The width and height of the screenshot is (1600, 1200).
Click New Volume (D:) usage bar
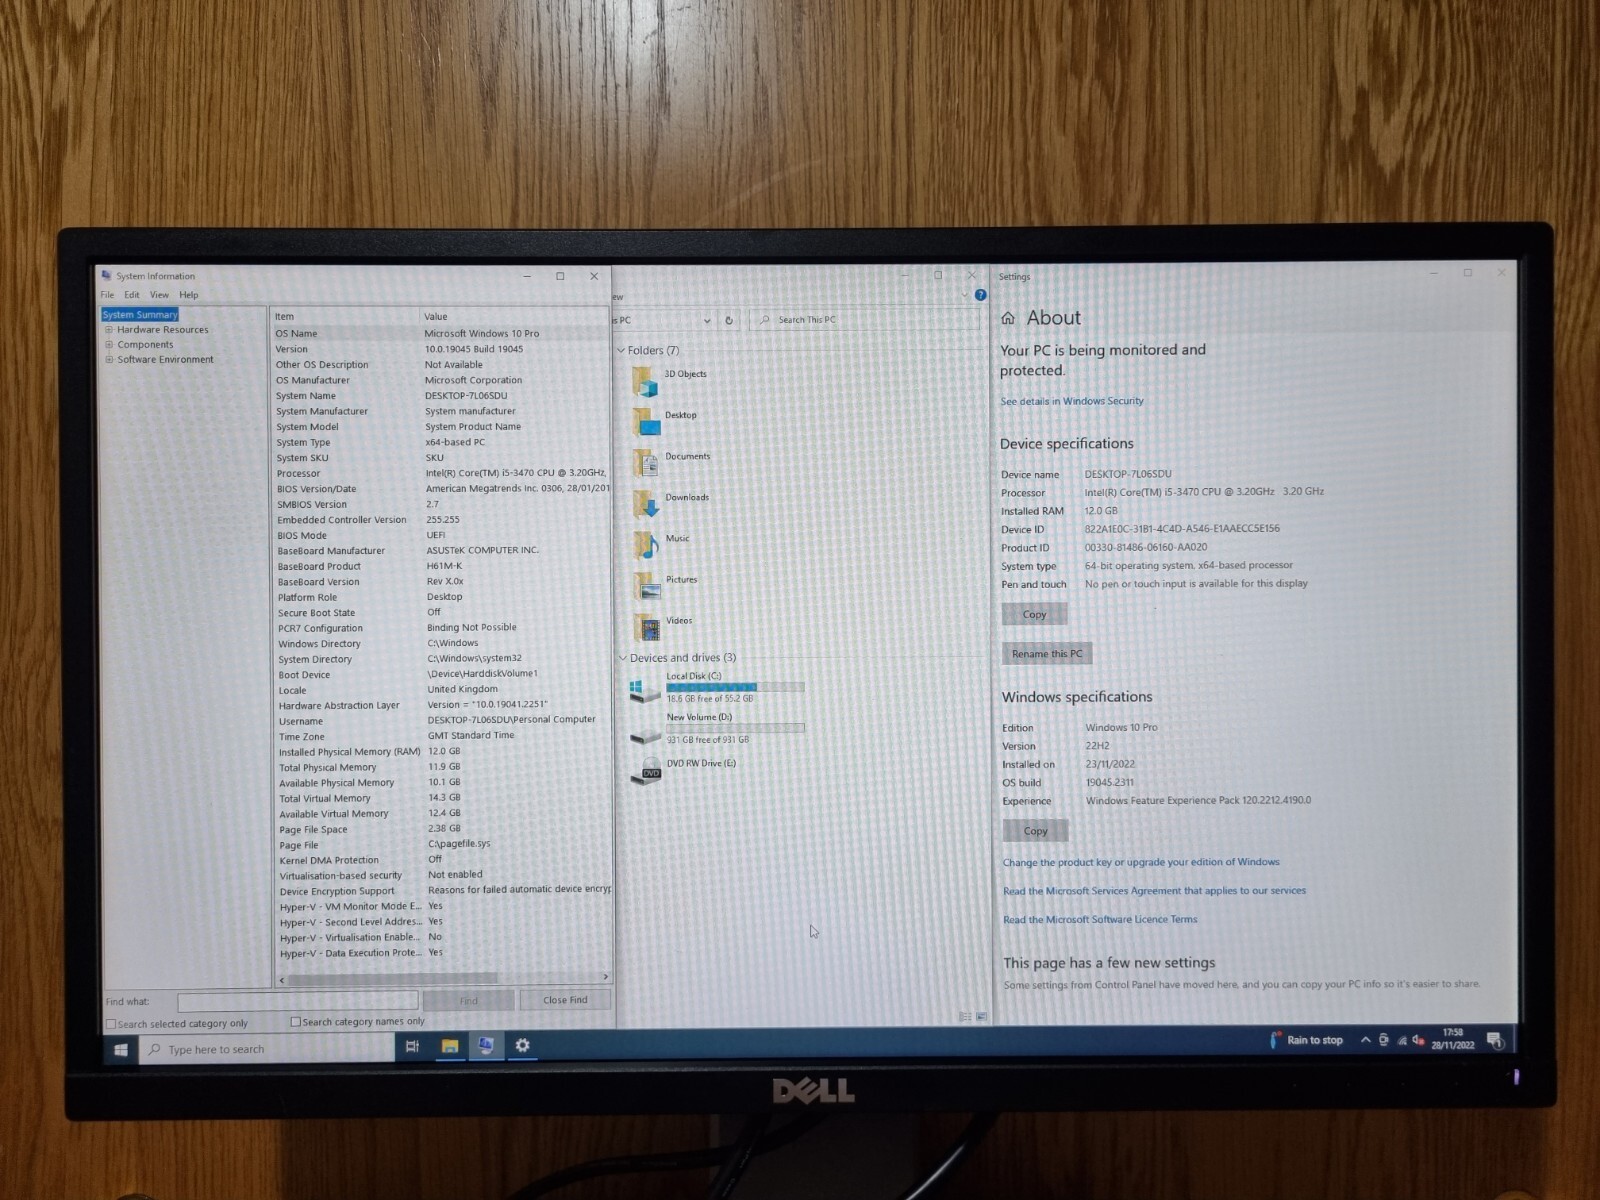(735, 728)
